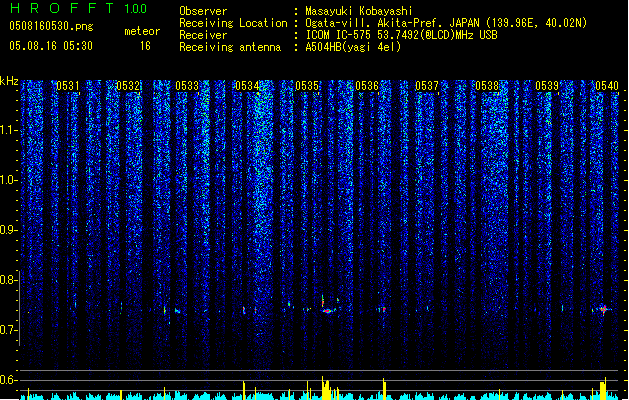Click the Receiving Location value Ogata-vill. Akita-Pref.

click(x=375, y=23)
